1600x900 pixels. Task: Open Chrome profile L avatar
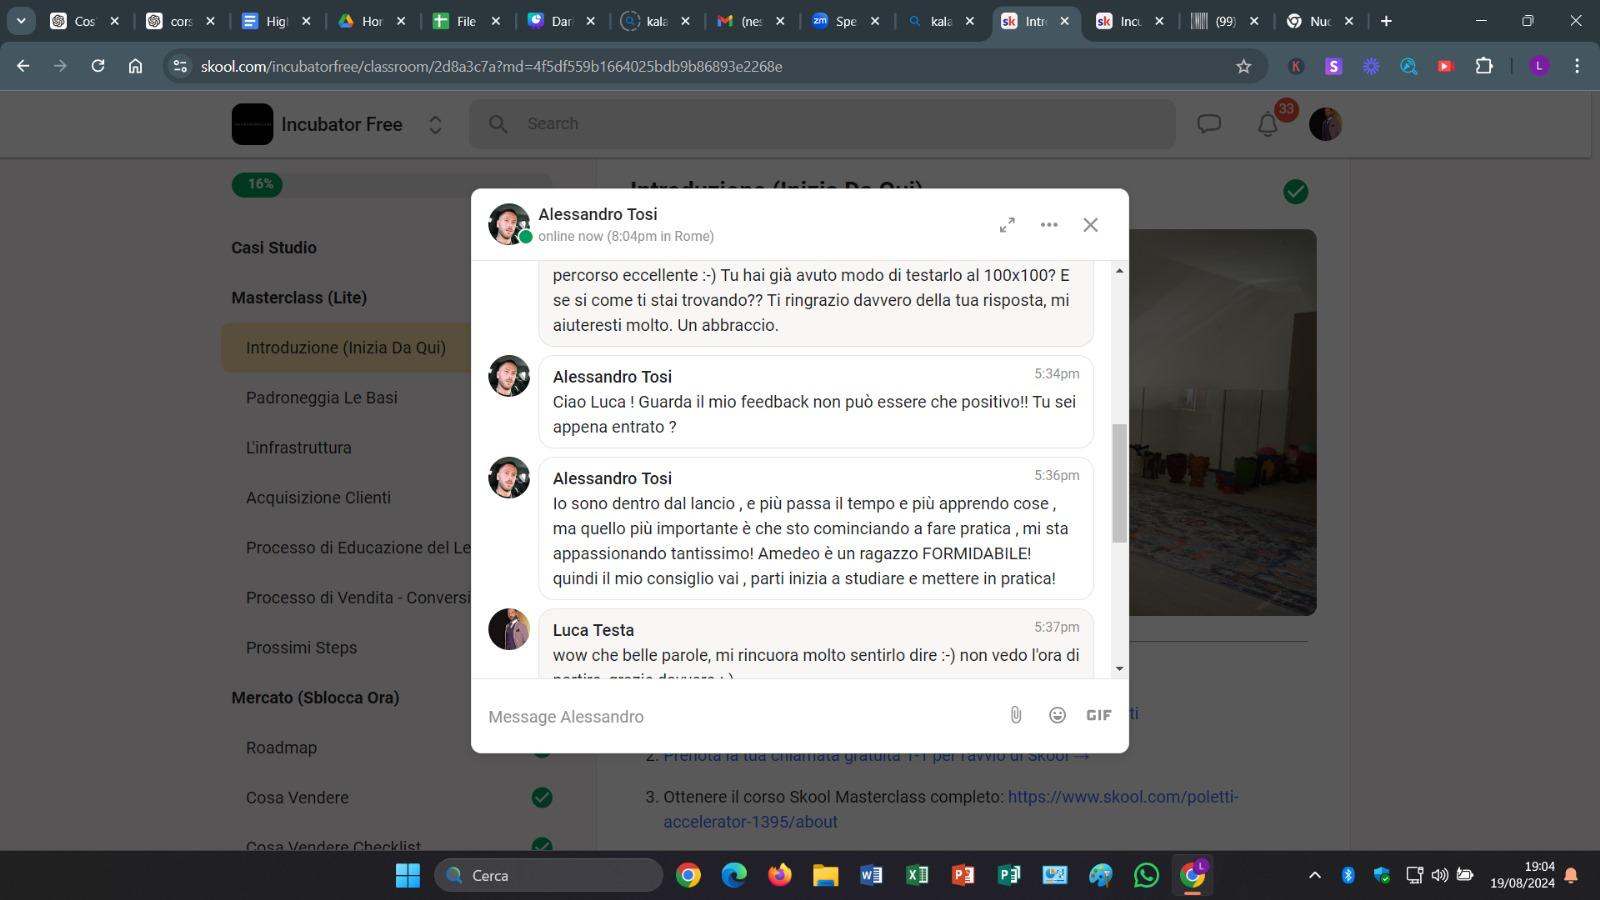click(x=1539, y=66)
